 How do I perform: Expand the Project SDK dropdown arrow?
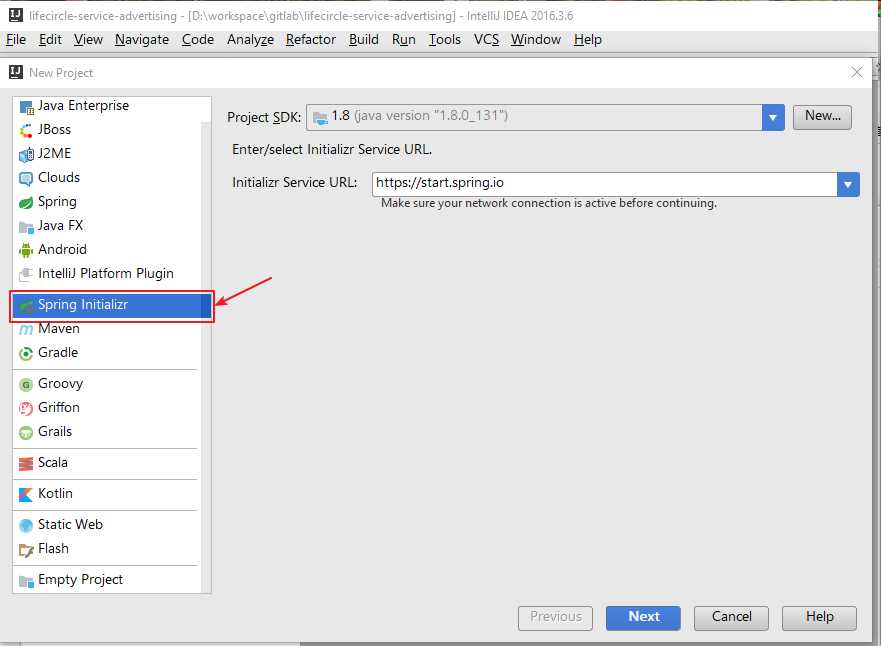773,117
